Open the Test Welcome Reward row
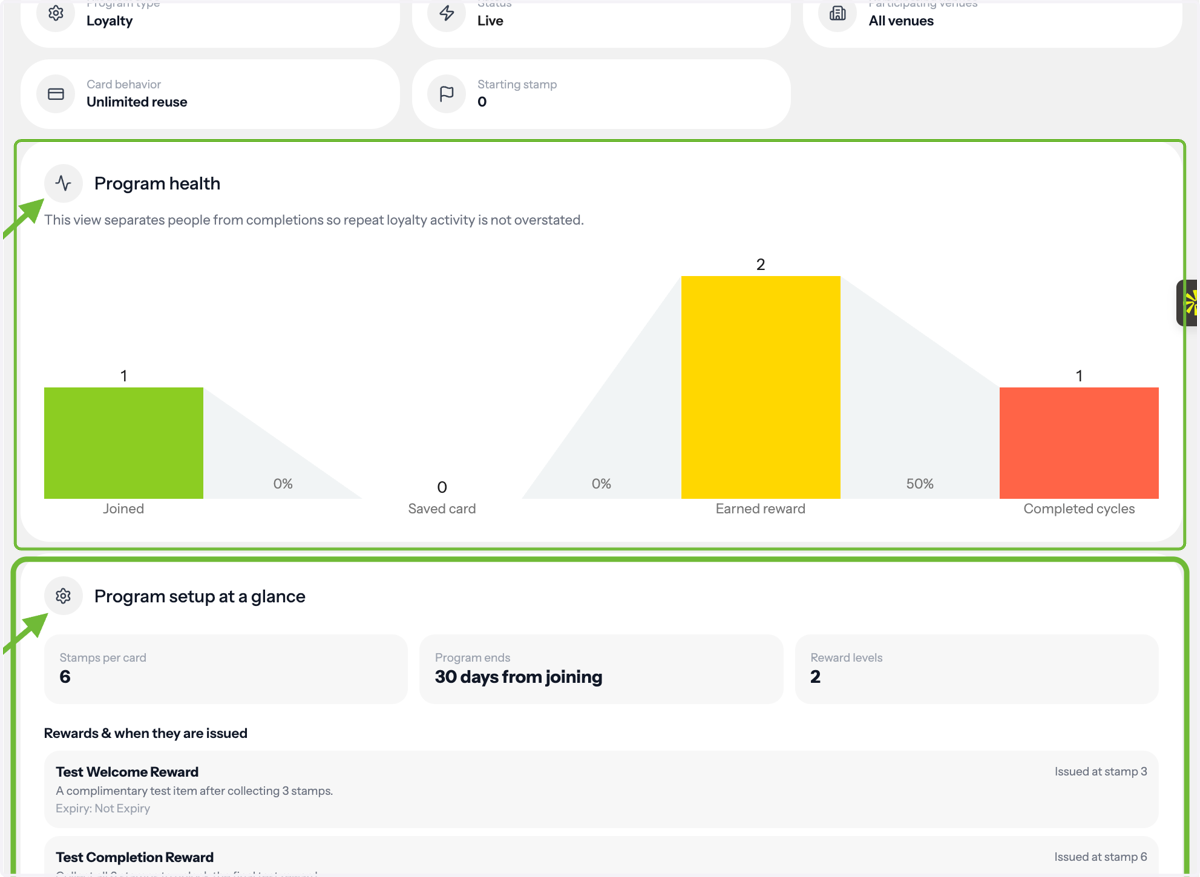The width and height of the screenshot is (1200, 877). [x=601, y=789]
